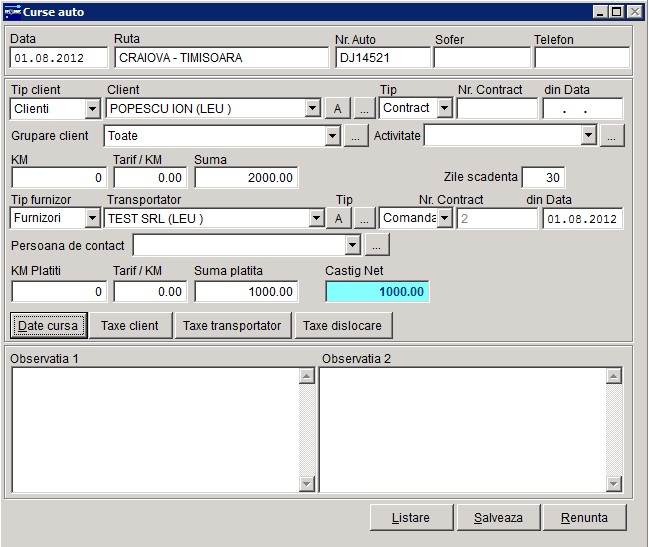Viewport: 649px width, 547px height.
Task: Click the client din Data empty date field
Action: 582,108
